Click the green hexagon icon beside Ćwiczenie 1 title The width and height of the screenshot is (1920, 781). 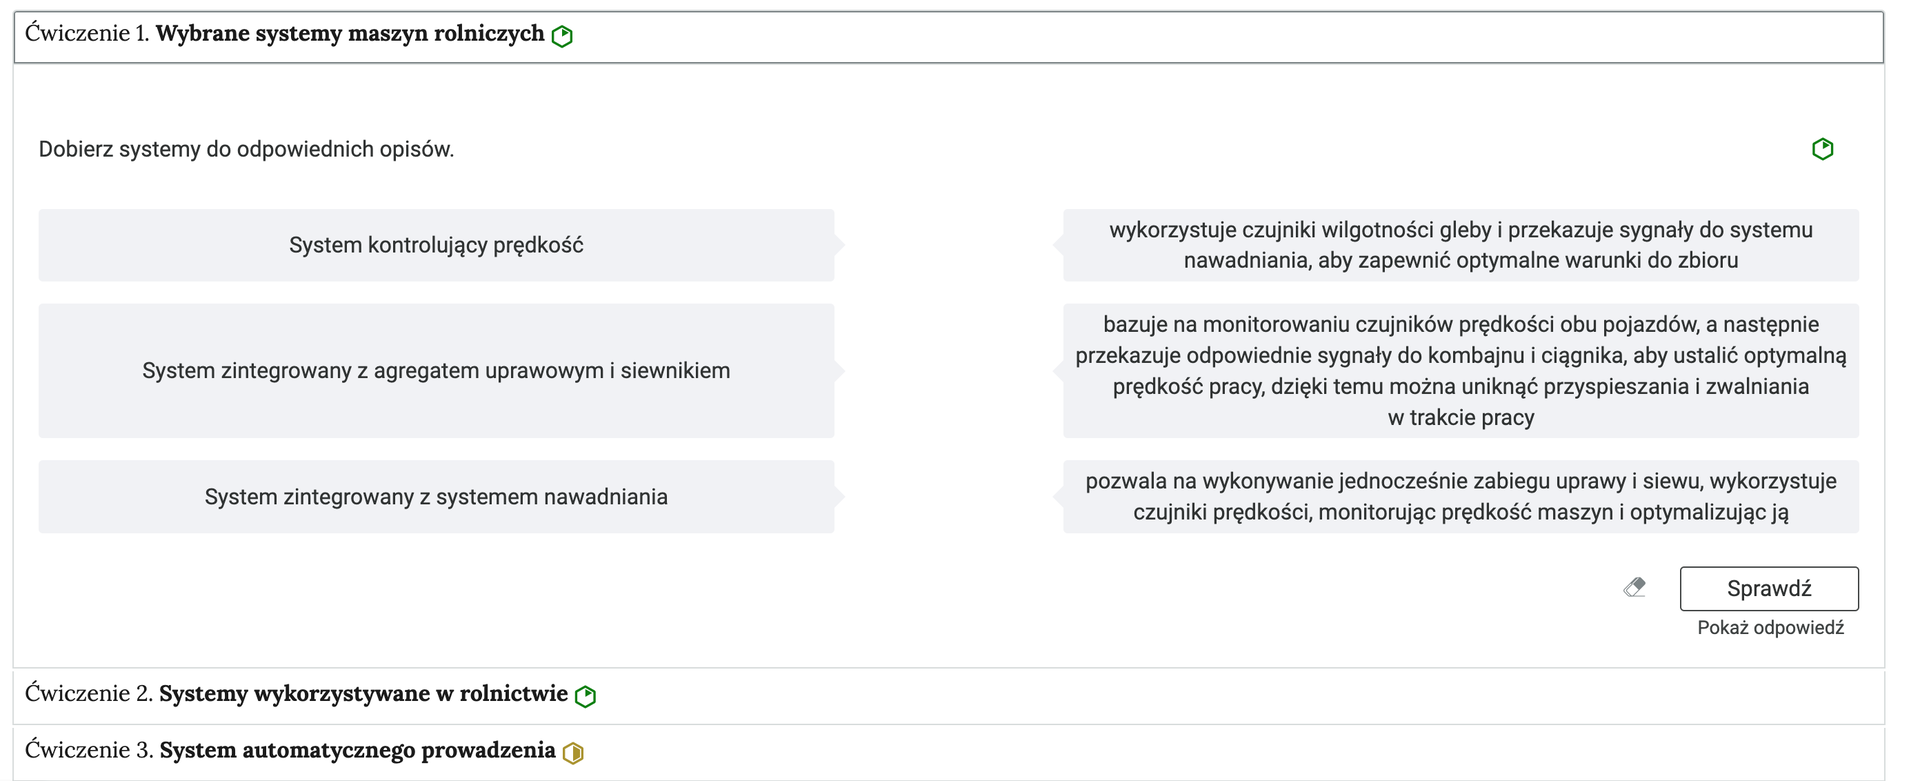(x=562, y=35)
